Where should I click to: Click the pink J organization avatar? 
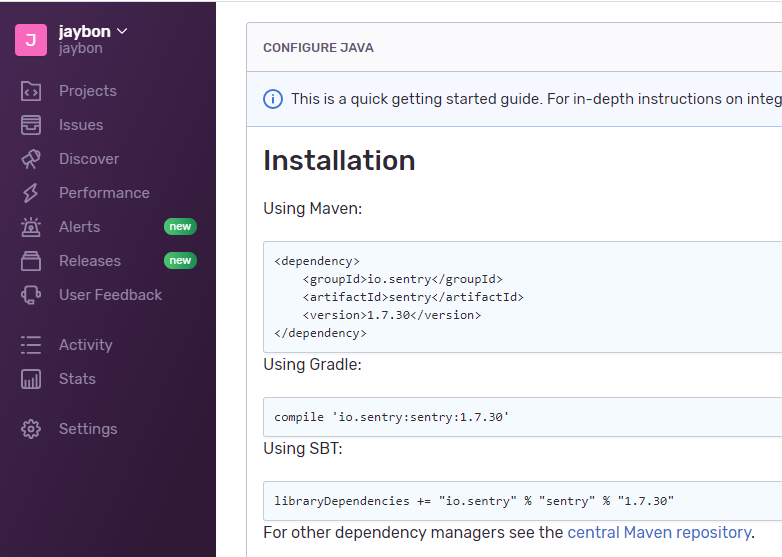(31, 40)
